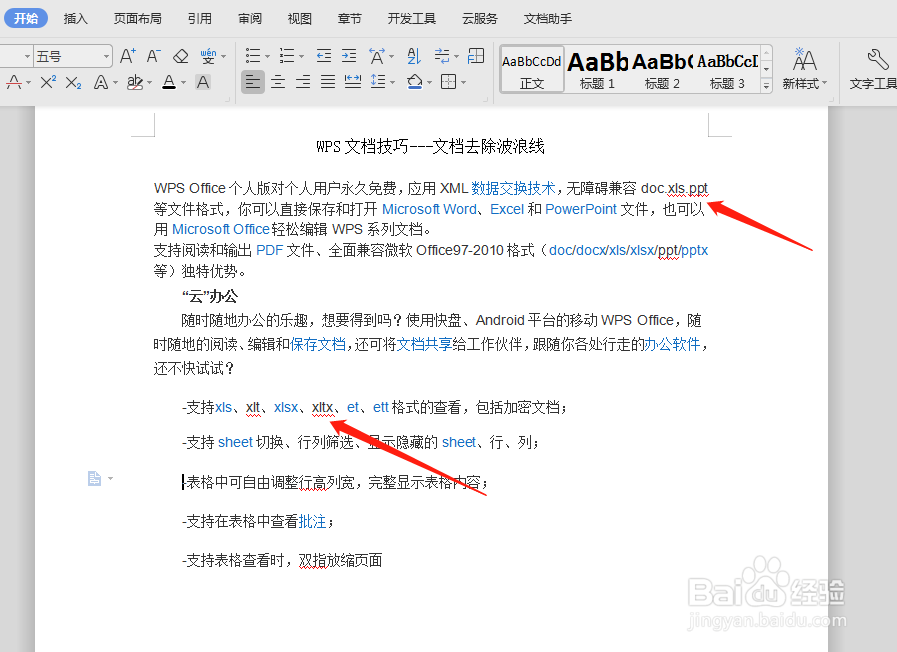Apply the 标题 2 style

click(662, 69)
